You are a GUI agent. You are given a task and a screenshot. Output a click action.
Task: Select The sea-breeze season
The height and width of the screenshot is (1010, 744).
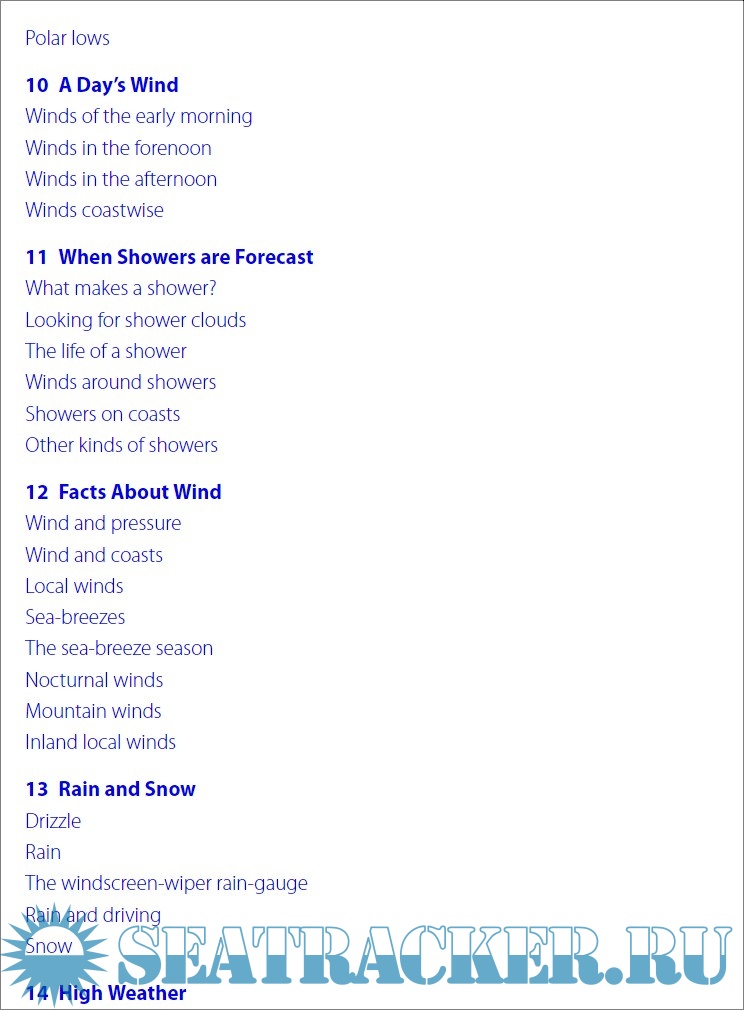point(119,648)
